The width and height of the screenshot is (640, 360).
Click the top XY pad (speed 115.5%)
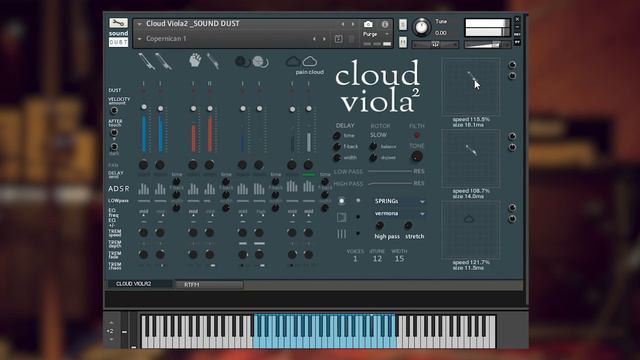(x=471, y=87)
